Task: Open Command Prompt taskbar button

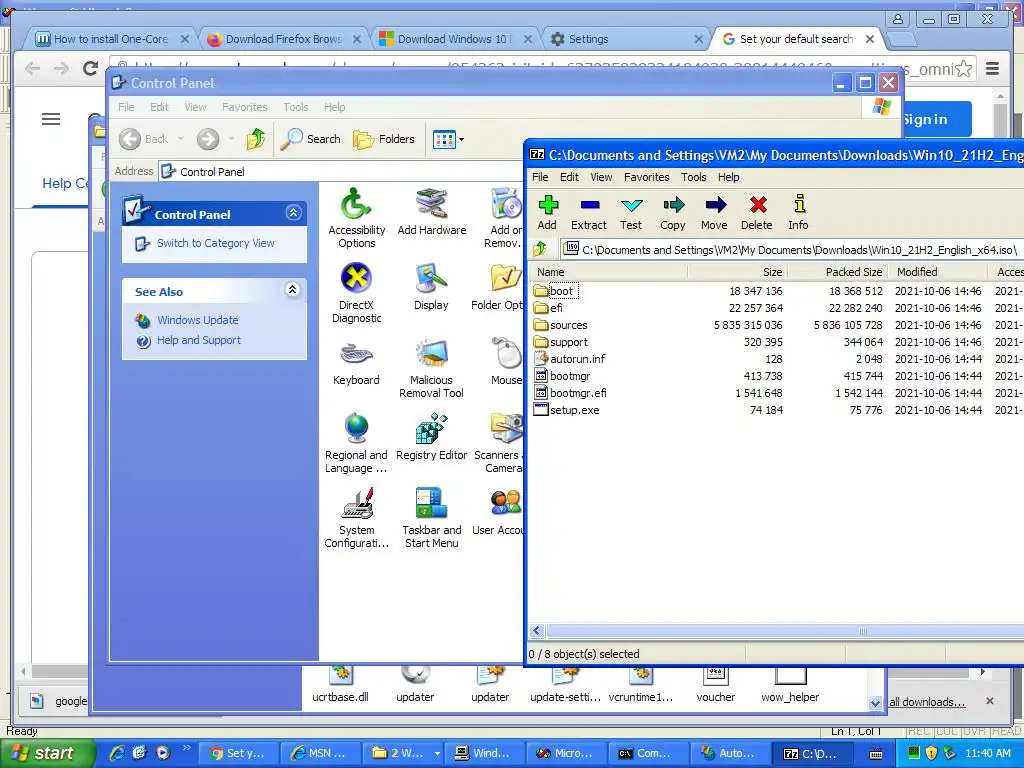Action: pos(648,753)
